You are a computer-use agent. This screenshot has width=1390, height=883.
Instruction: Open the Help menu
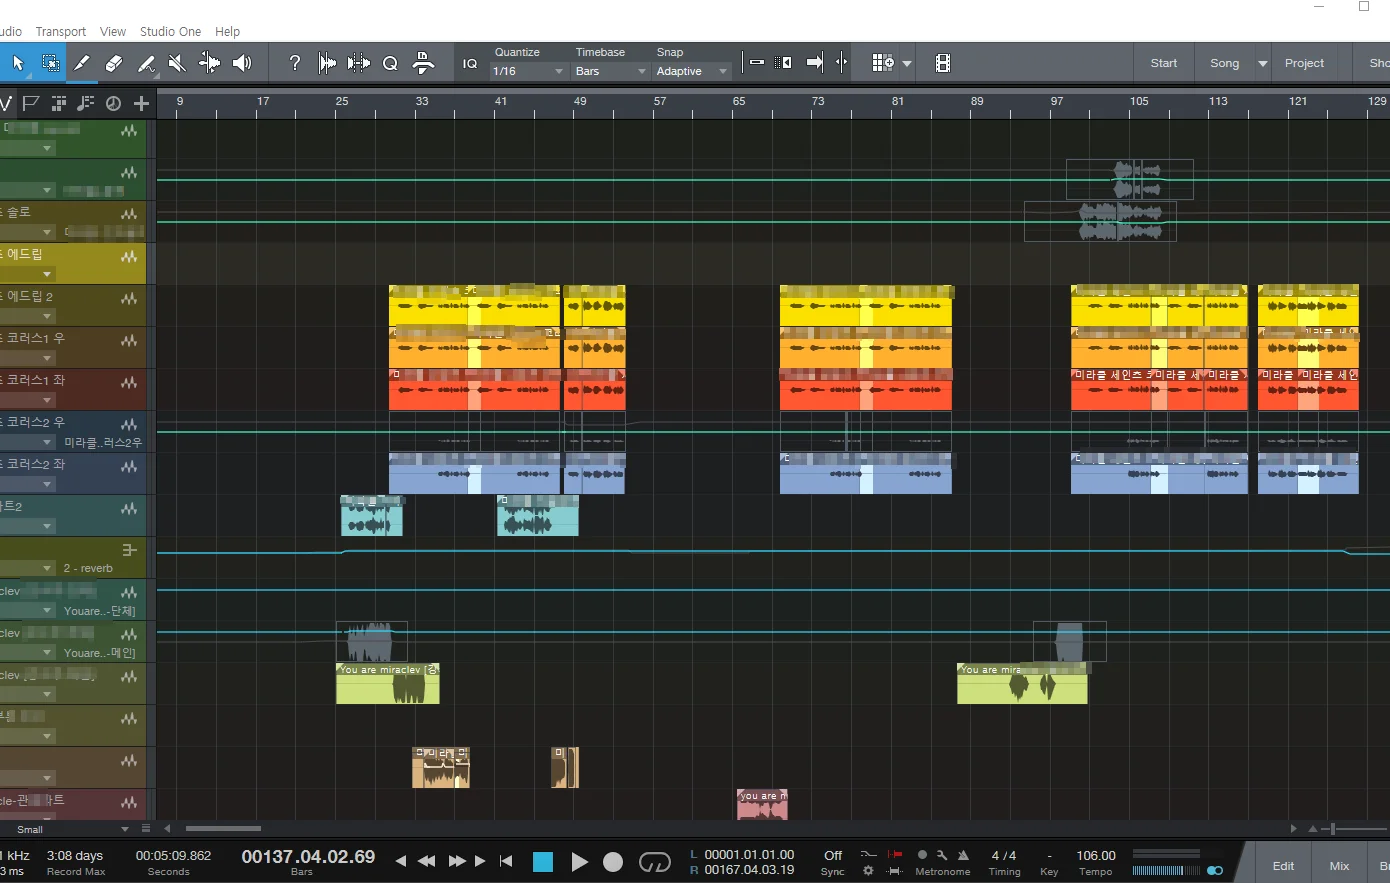coord(228,31)
